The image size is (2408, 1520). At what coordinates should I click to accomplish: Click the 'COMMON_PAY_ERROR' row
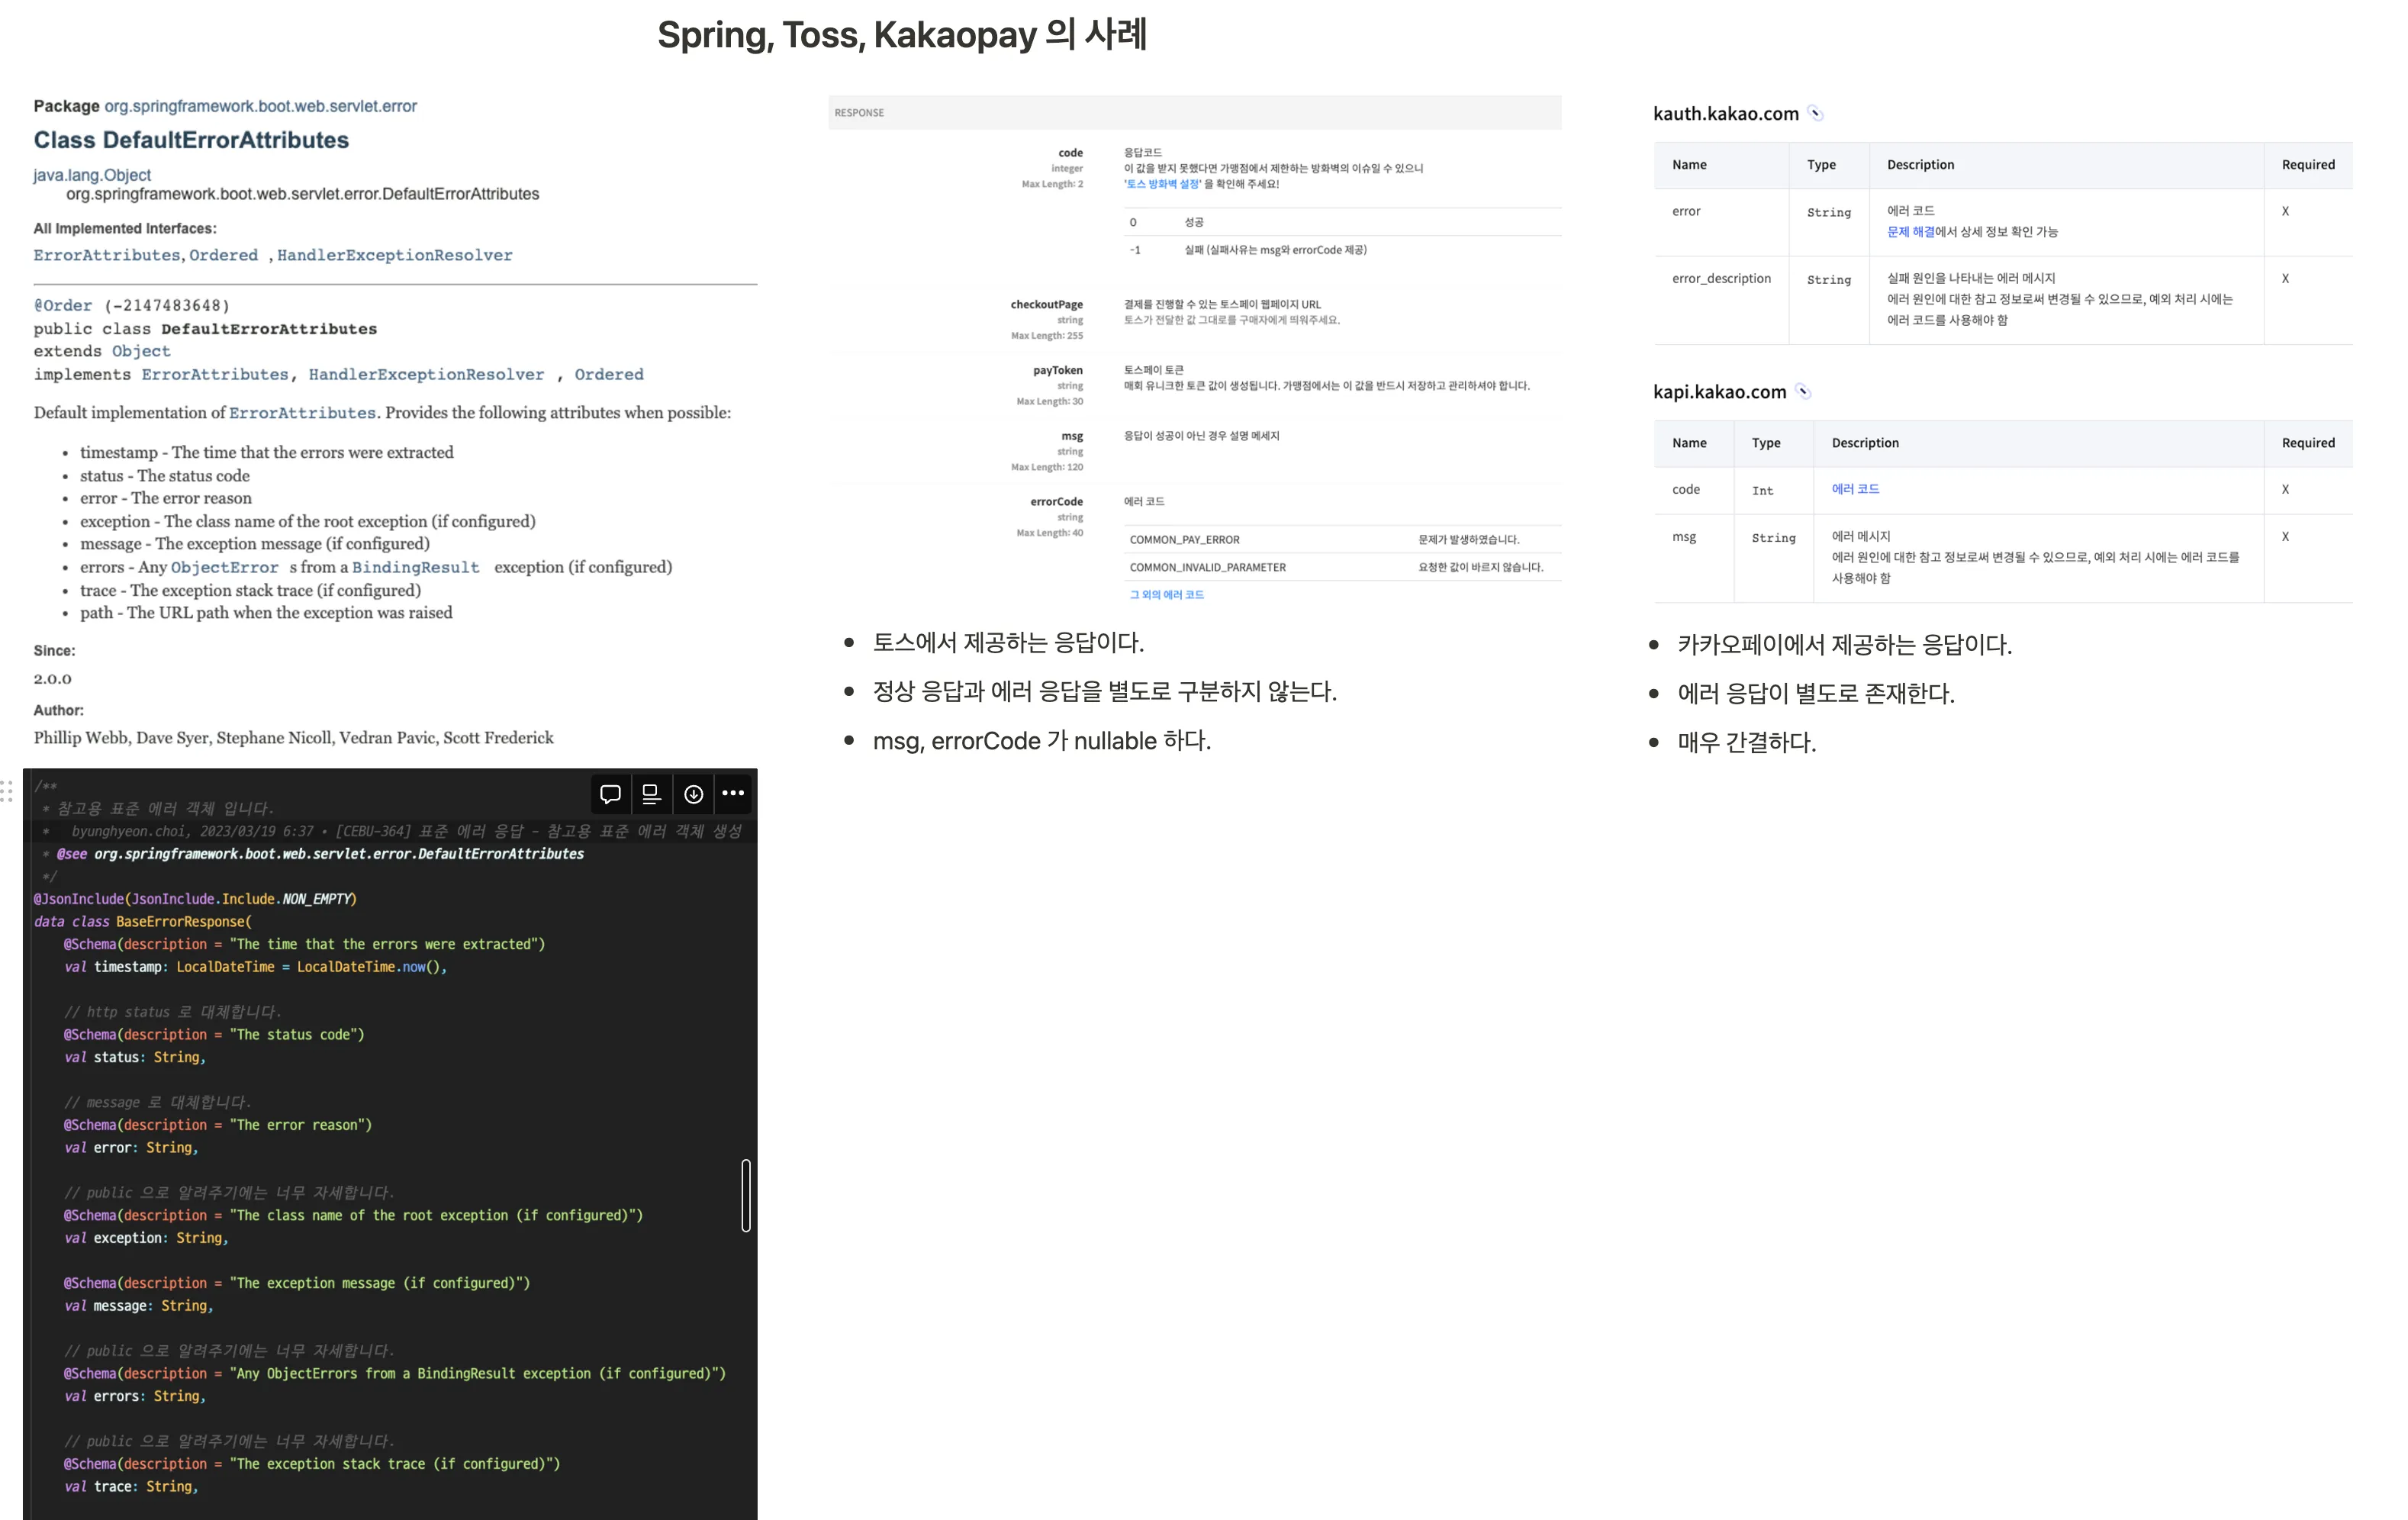point(1343,539)
